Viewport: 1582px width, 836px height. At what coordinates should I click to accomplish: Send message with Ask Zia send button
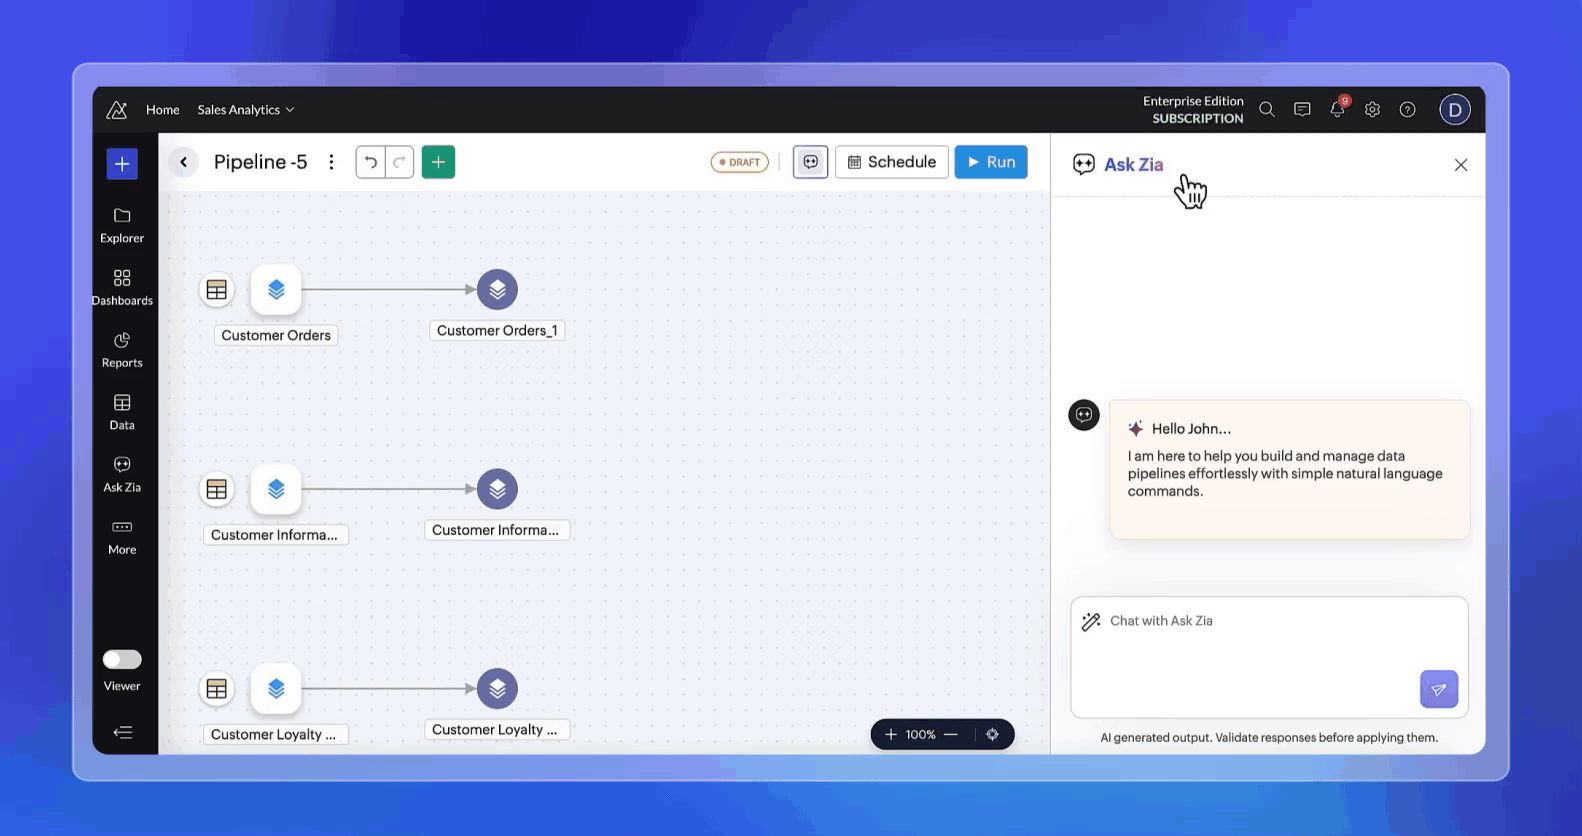(1438, 689)
